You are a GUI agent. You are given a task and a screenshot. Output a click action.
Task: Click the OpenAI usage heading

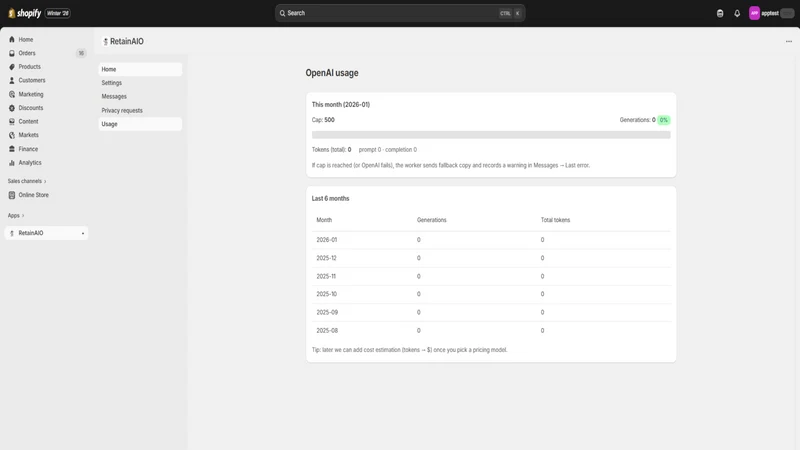[x=332, y=73]
